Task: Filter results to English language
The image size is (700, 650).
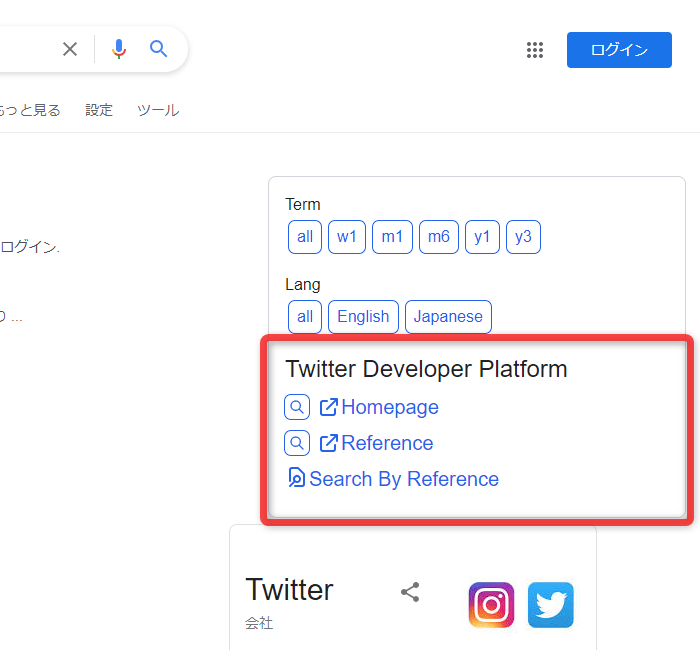Action: [x=363, y=317]
